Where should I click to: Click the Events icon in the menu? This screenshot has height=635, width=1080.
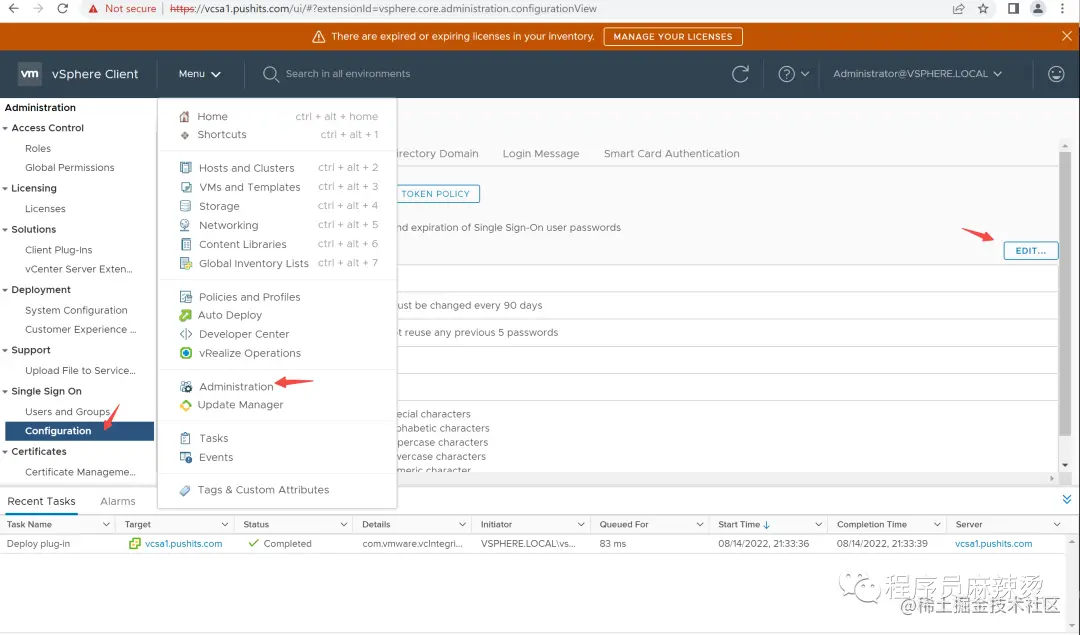(x=185, y=457)
